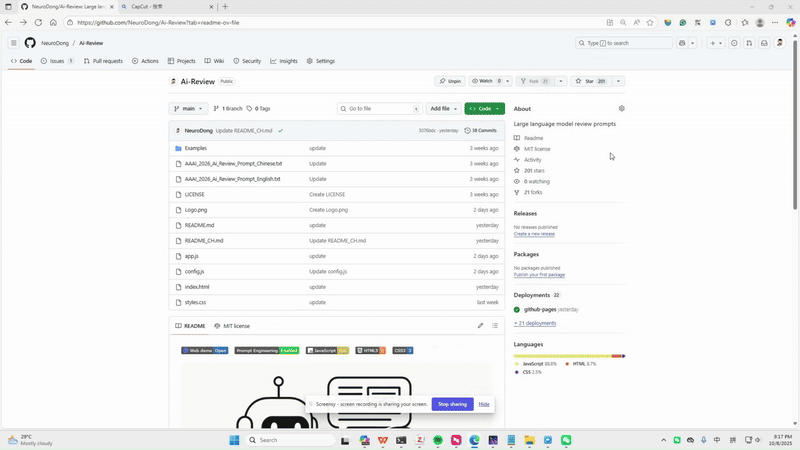Open the Projects tab
Screen dimensions: 800x450
pos(182,61)
